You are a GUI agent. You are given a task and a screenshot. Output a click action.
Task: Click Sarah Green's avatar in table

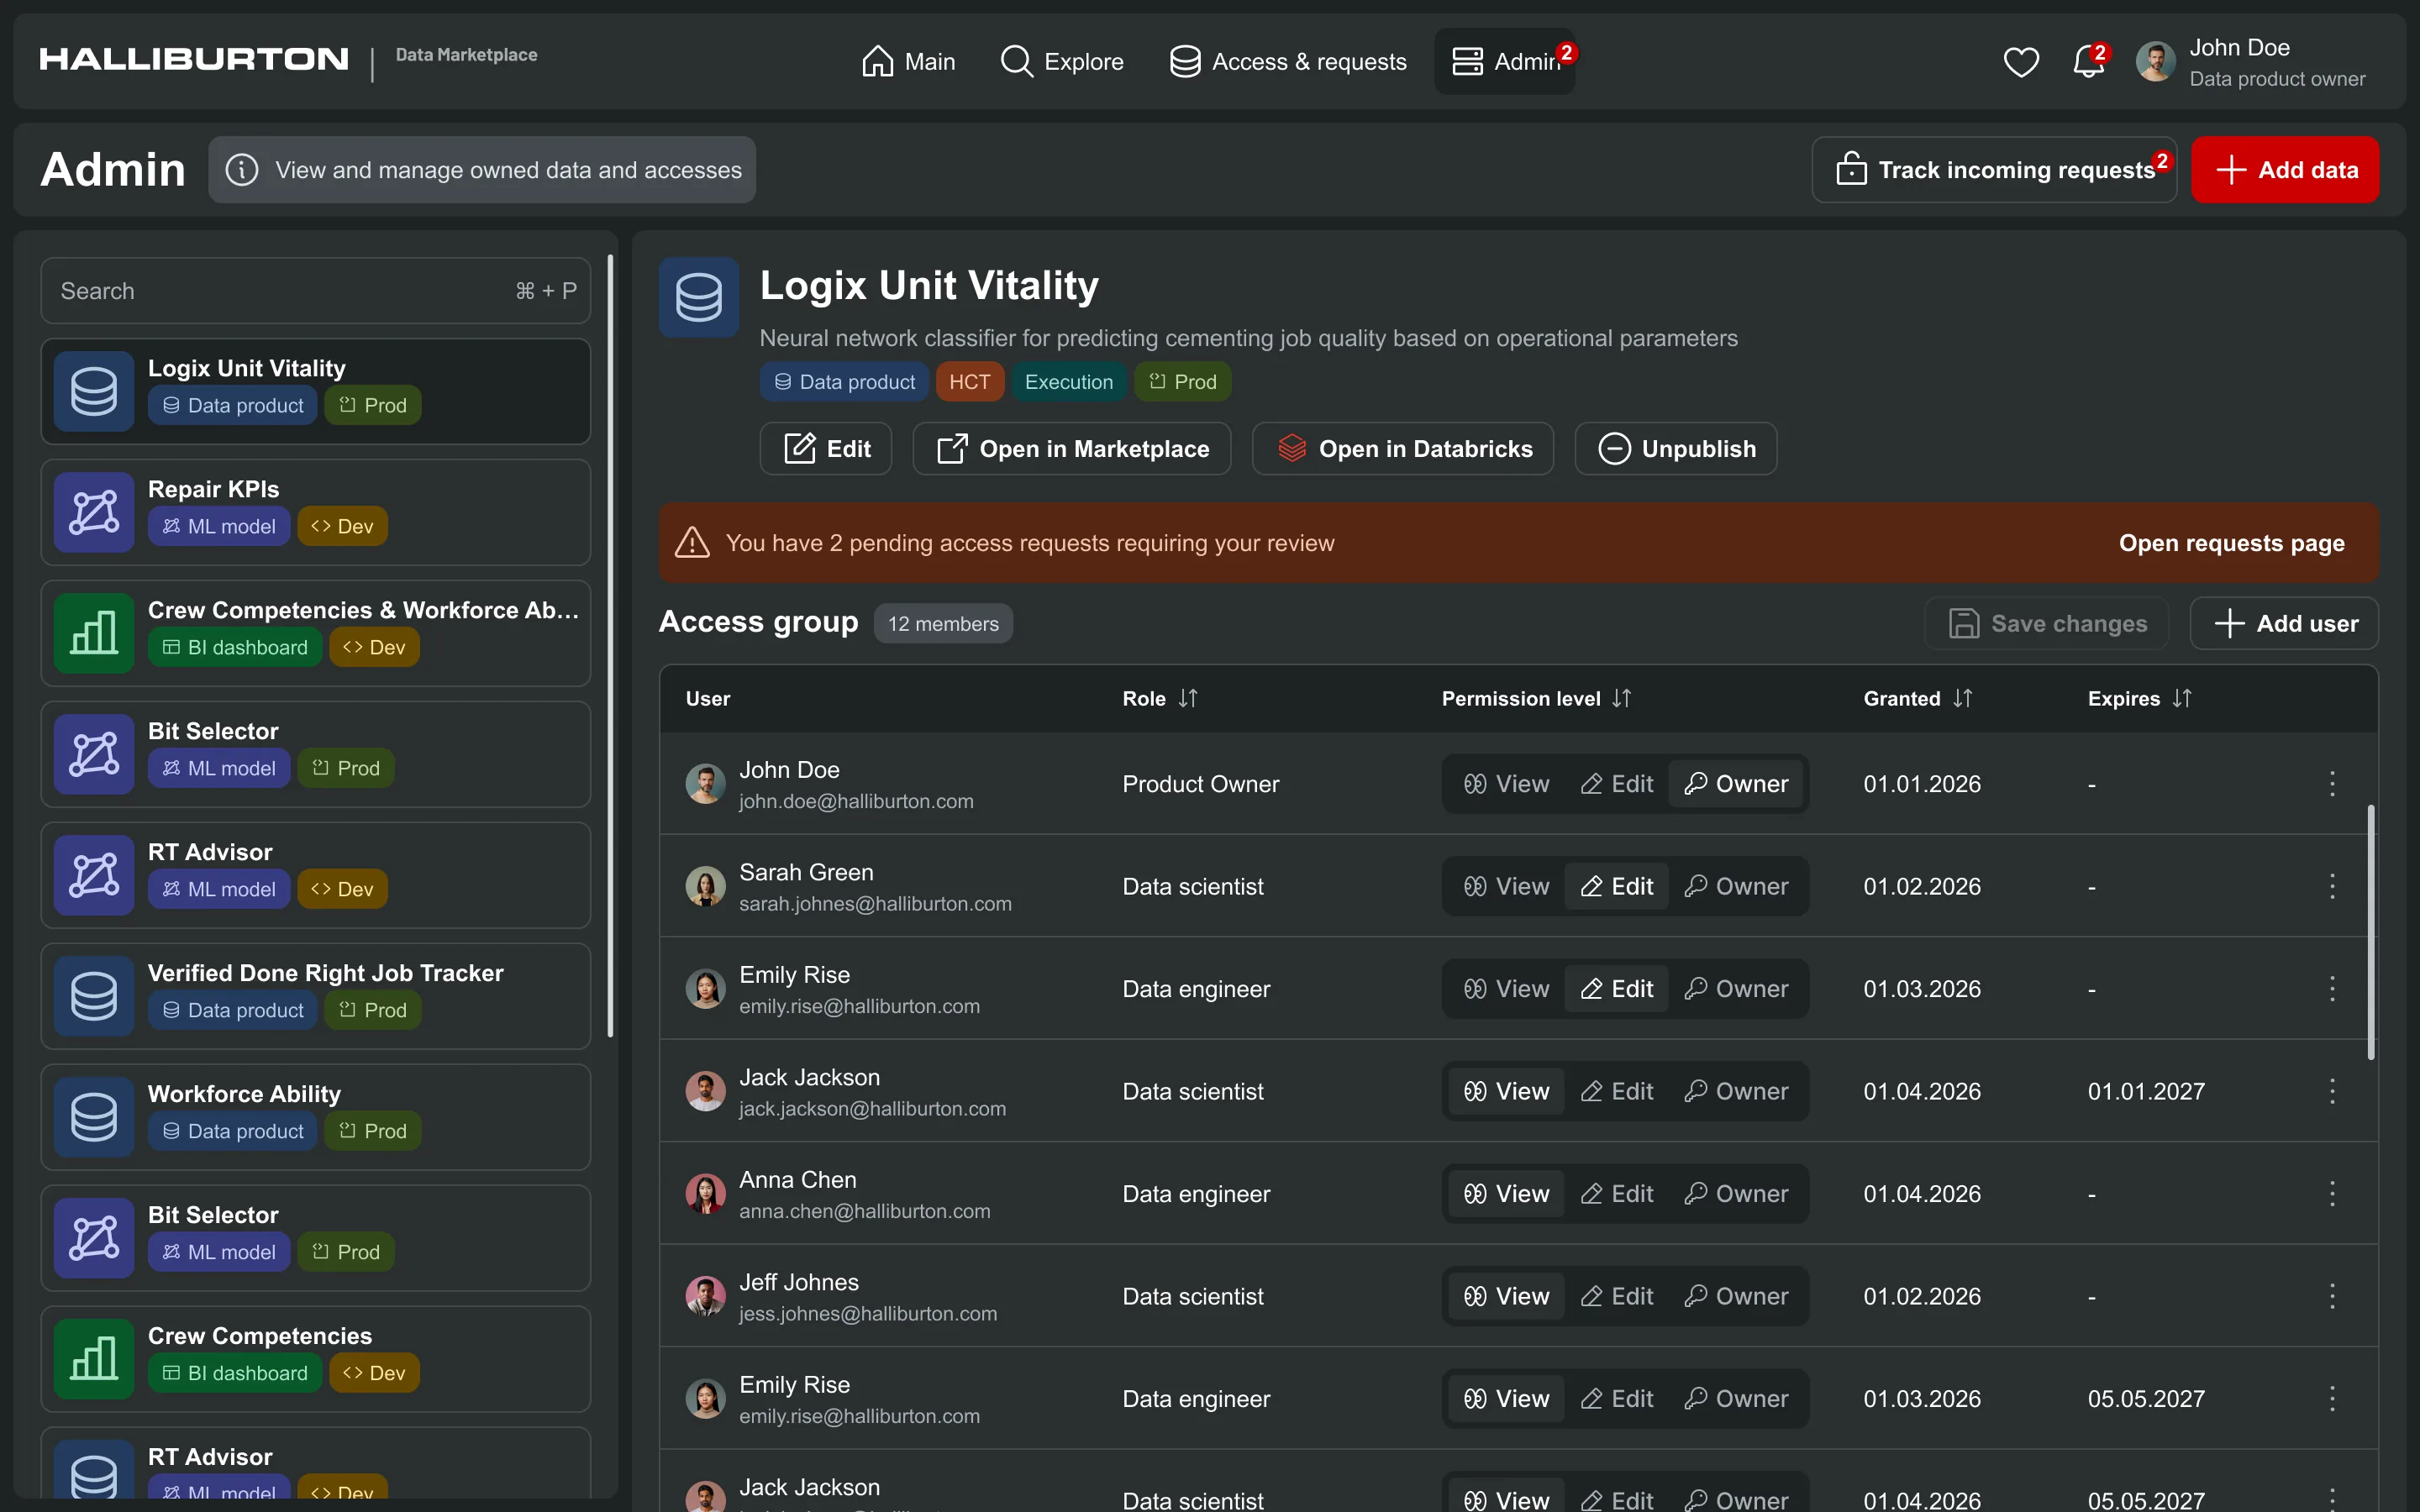pyautogui.click(x=705, y=886)
